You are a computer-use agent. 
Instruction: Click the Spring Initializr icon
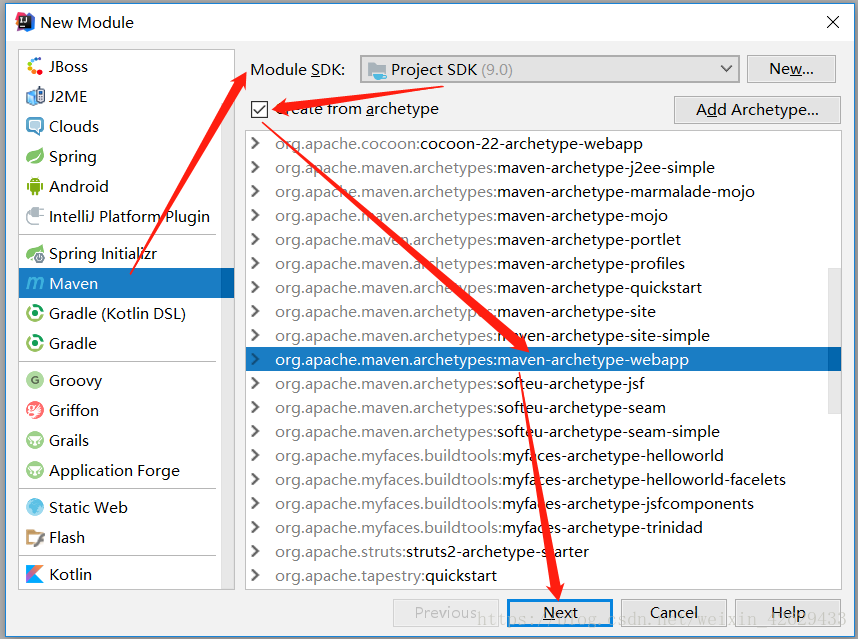tap(35, 253)
